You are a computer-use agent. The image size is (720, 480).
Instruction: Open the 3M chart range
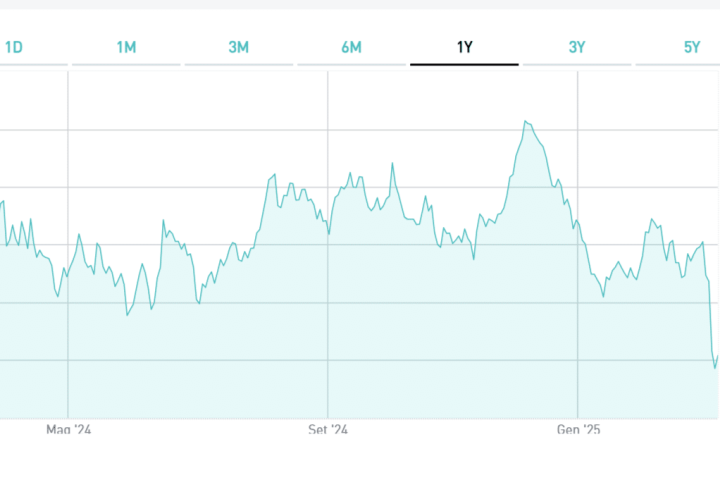[239, 47]
